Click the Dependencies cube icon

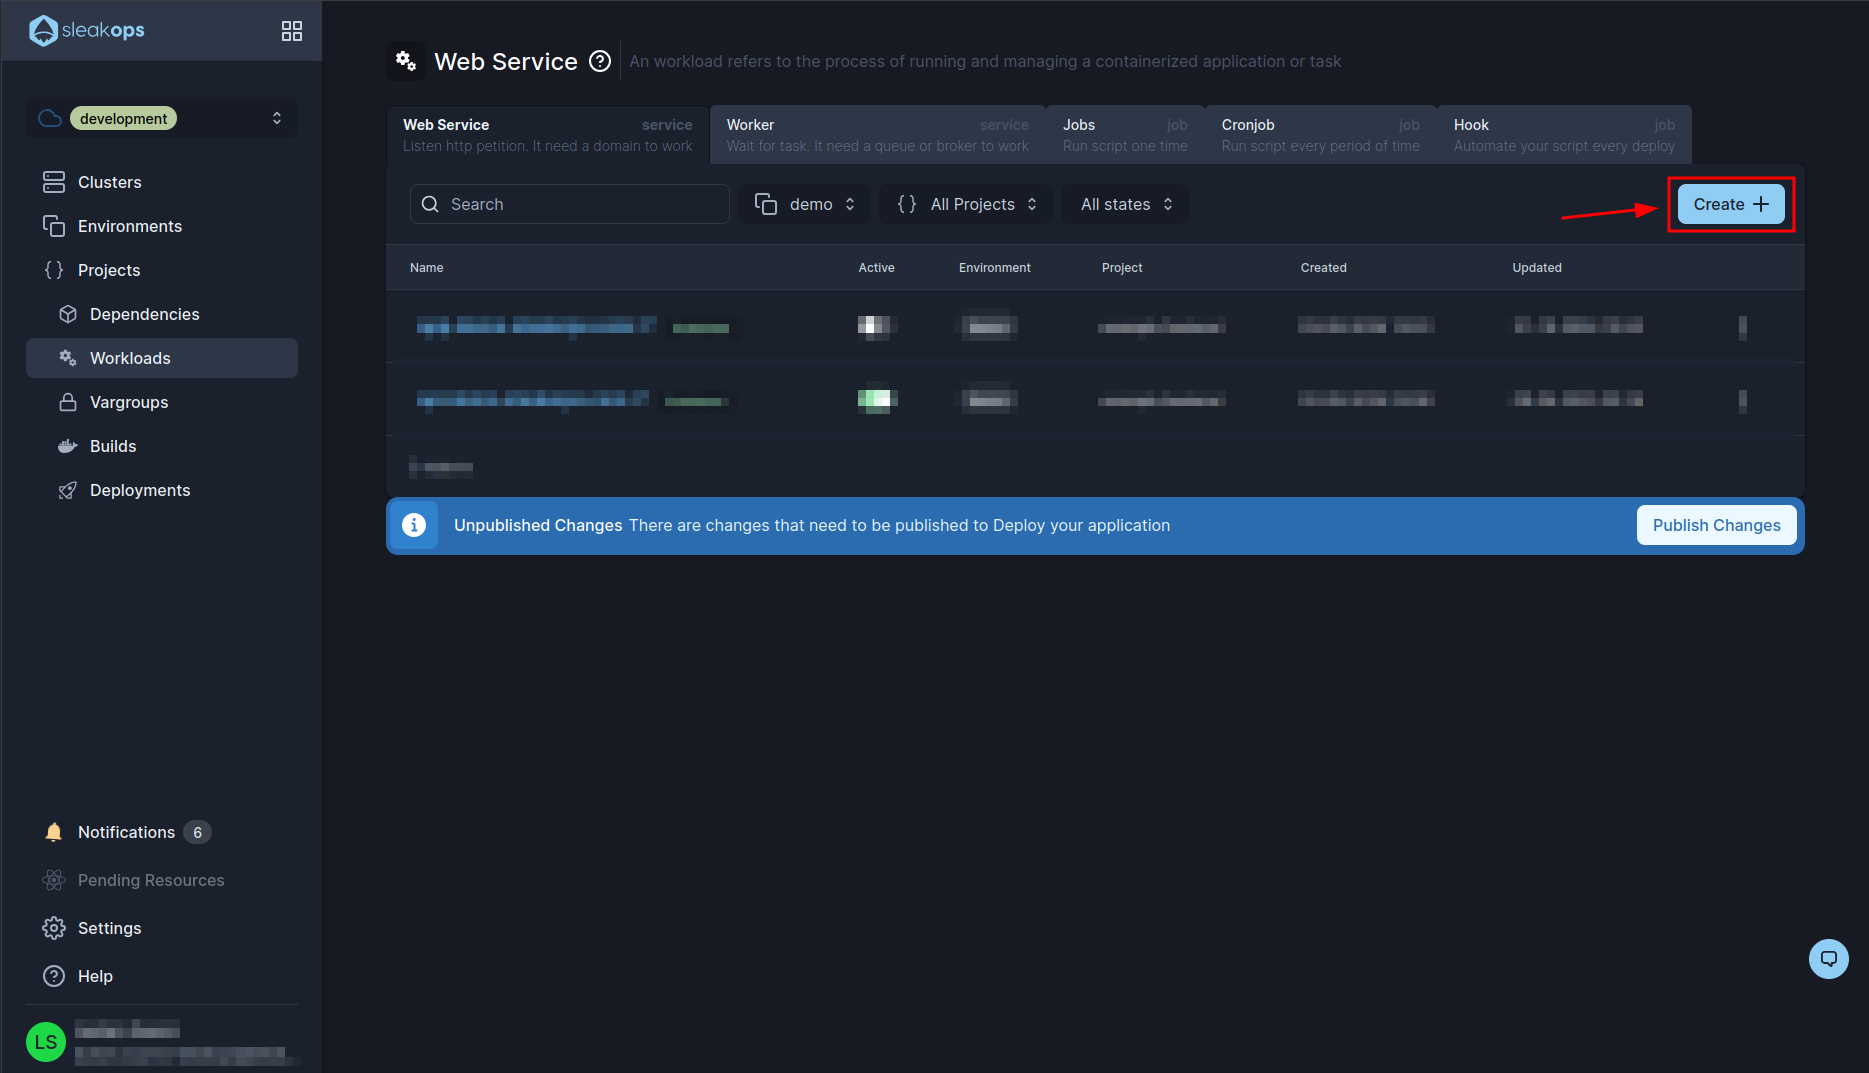pos(68,314)
